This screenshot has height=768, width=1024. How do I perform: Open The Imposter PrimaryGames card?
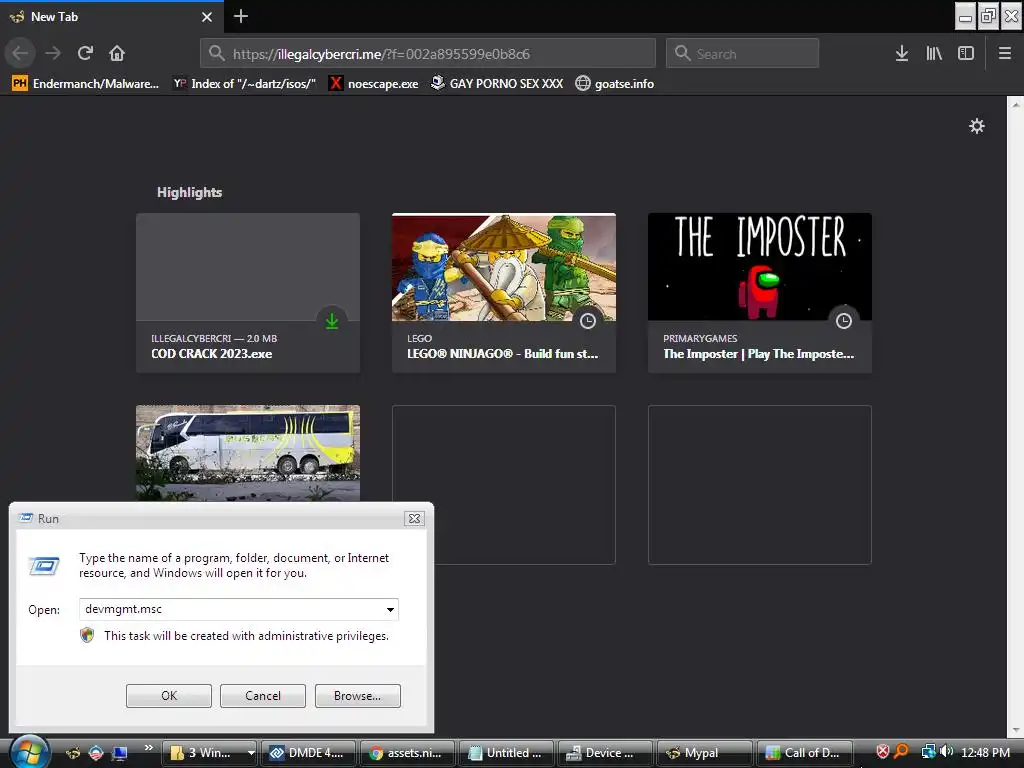760,293
